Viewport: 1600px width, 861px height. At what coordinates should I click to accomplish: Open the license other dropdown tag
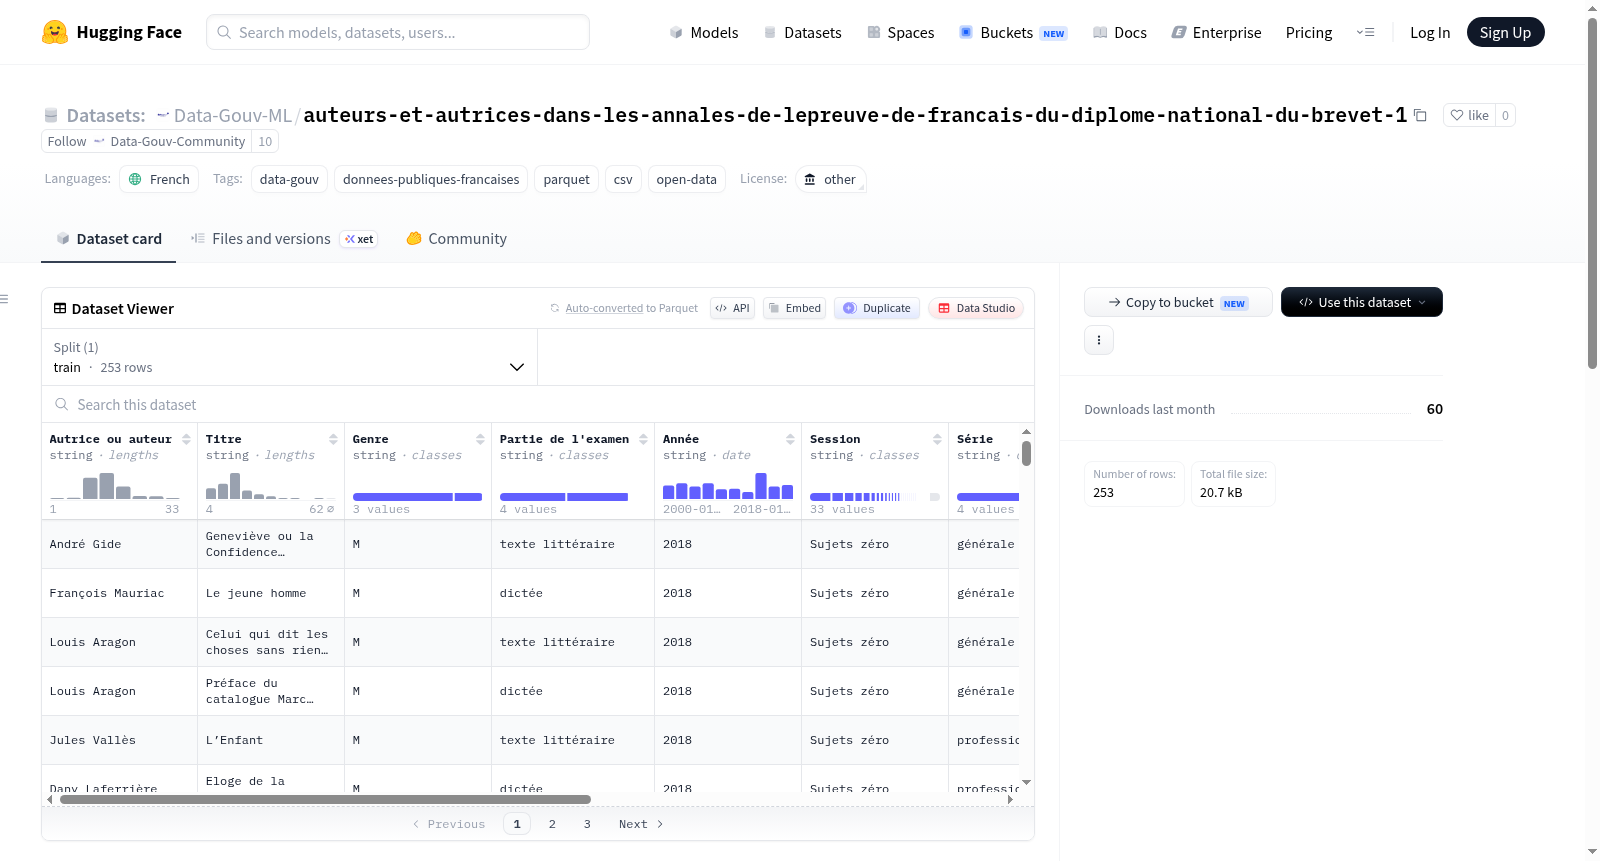click(x=831, y=179)
